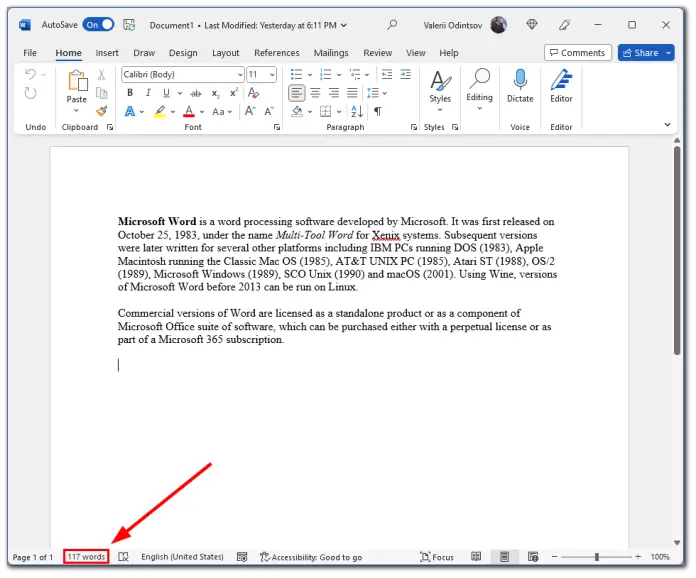The width and height of the screenshot is (696, 578).
Task: Click the Center alignment icon
Action: [315, 93]
